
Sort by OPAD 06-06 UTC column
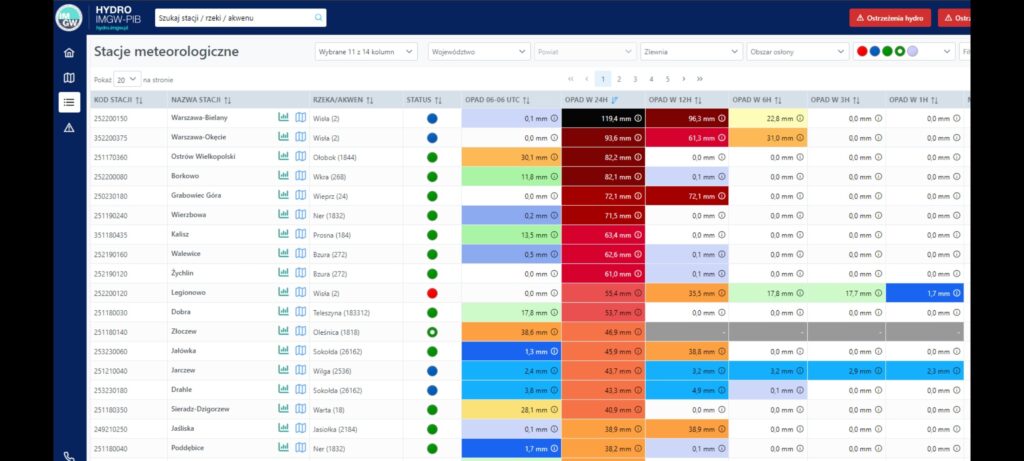(x=526, y=100)
